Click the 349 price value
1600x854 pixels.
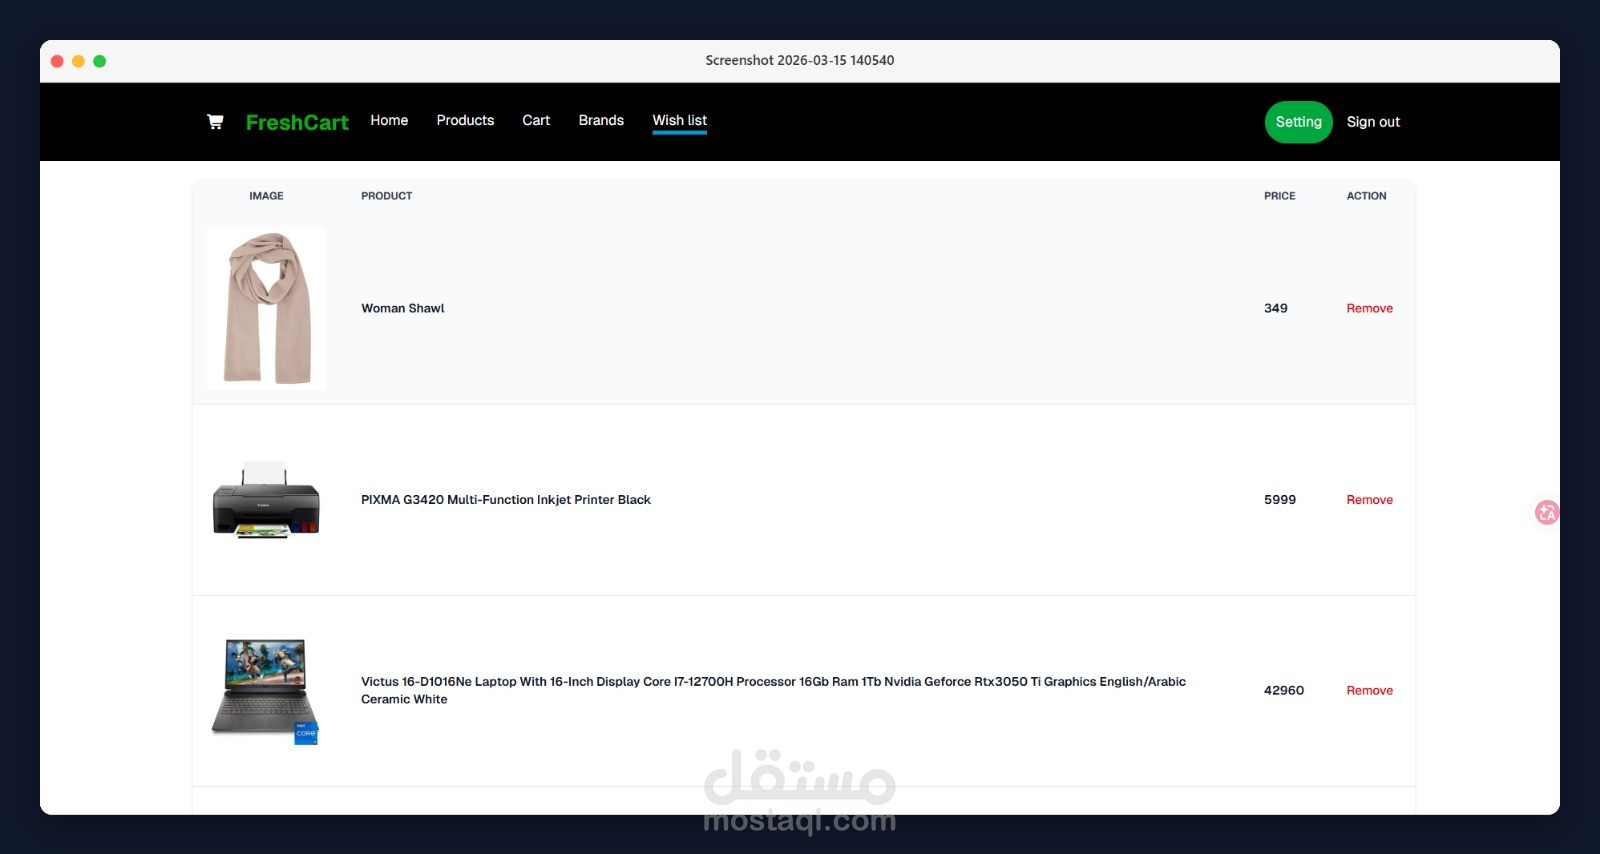(1276, 308)
